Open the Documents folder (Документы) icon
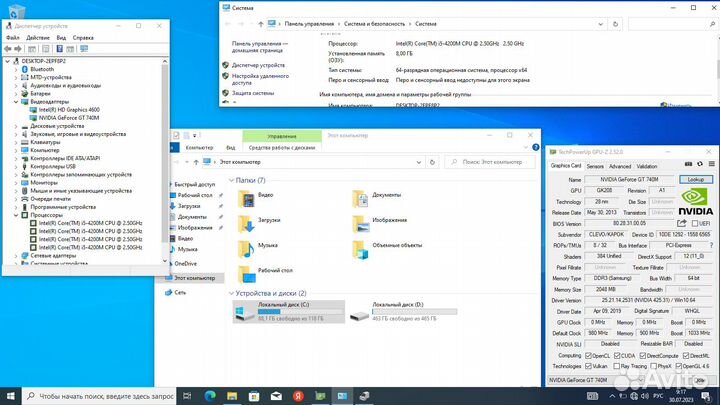This screenshot has width=720, height=405. coord(360,198)
